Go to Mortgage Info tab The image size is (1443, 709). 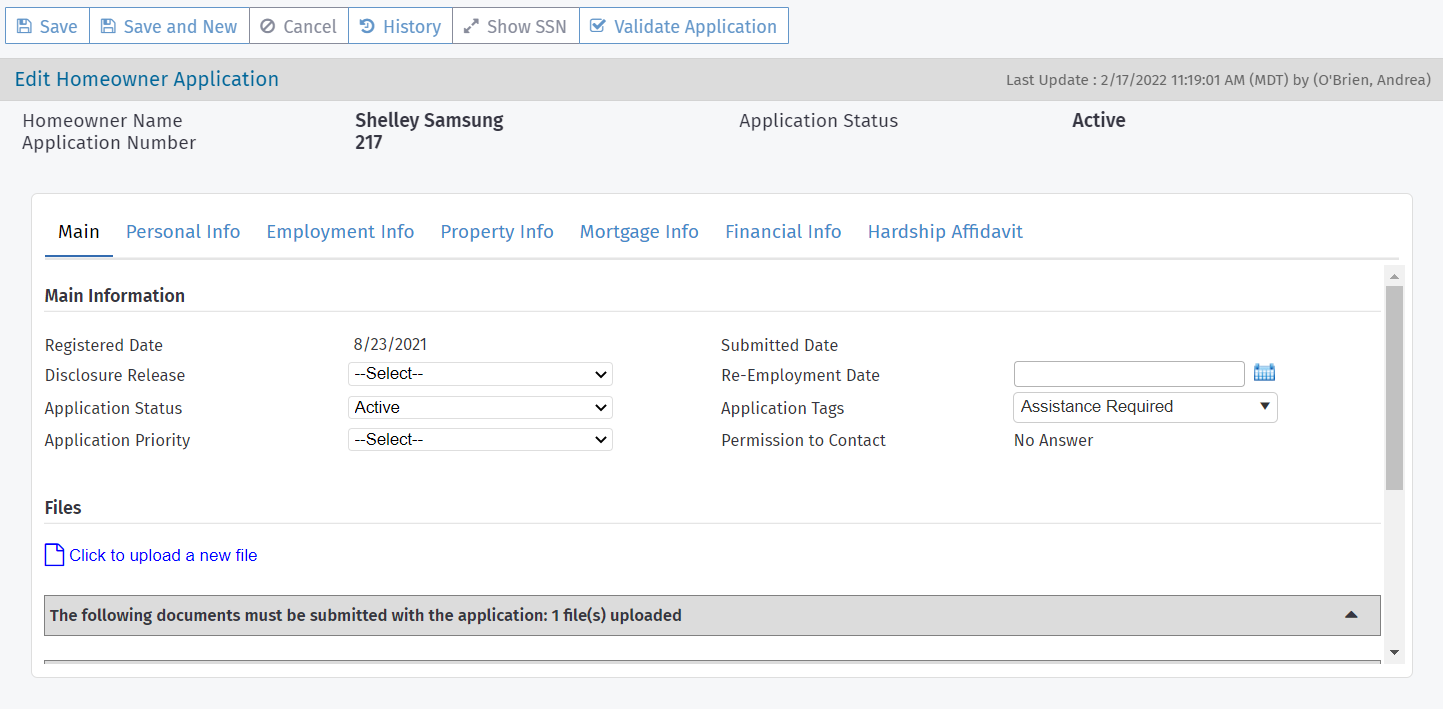(x=639, y=232)
